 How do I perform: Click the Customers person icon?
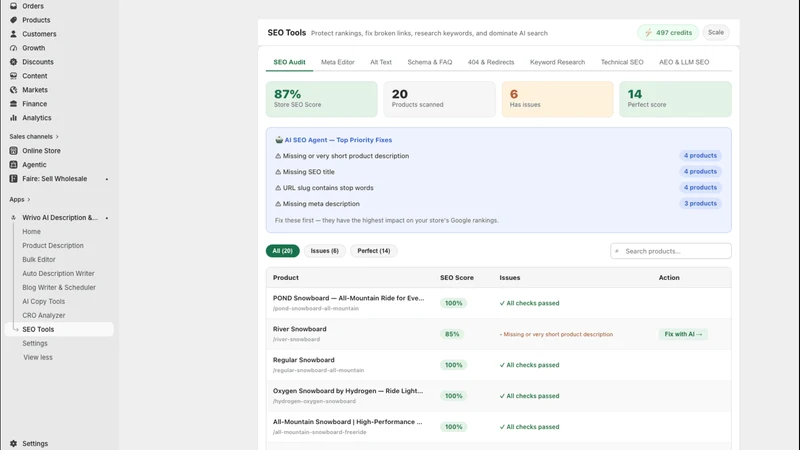[13, 34]
